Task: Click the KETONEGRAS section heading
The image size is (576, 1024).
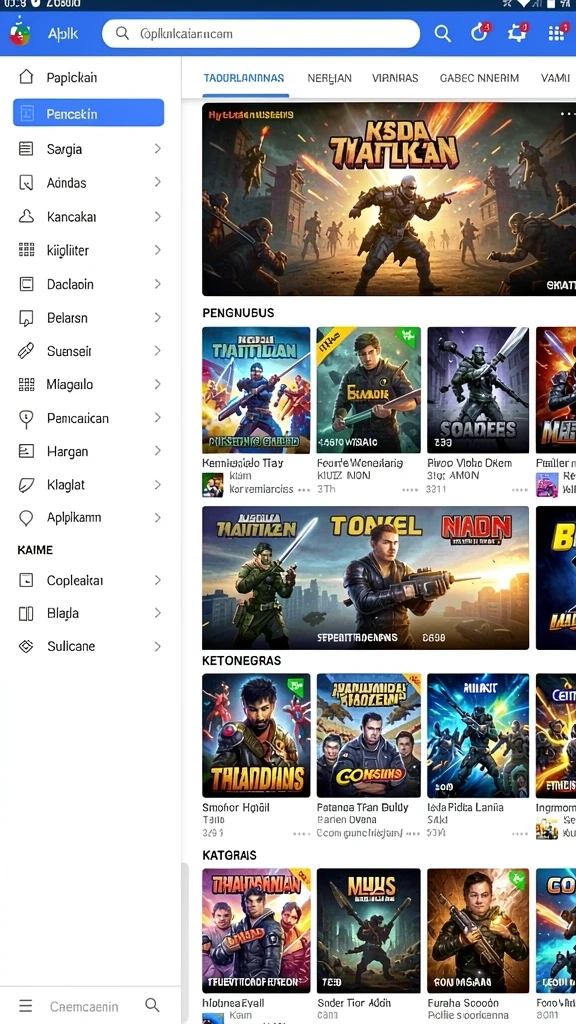Action: tap(242, 660)
